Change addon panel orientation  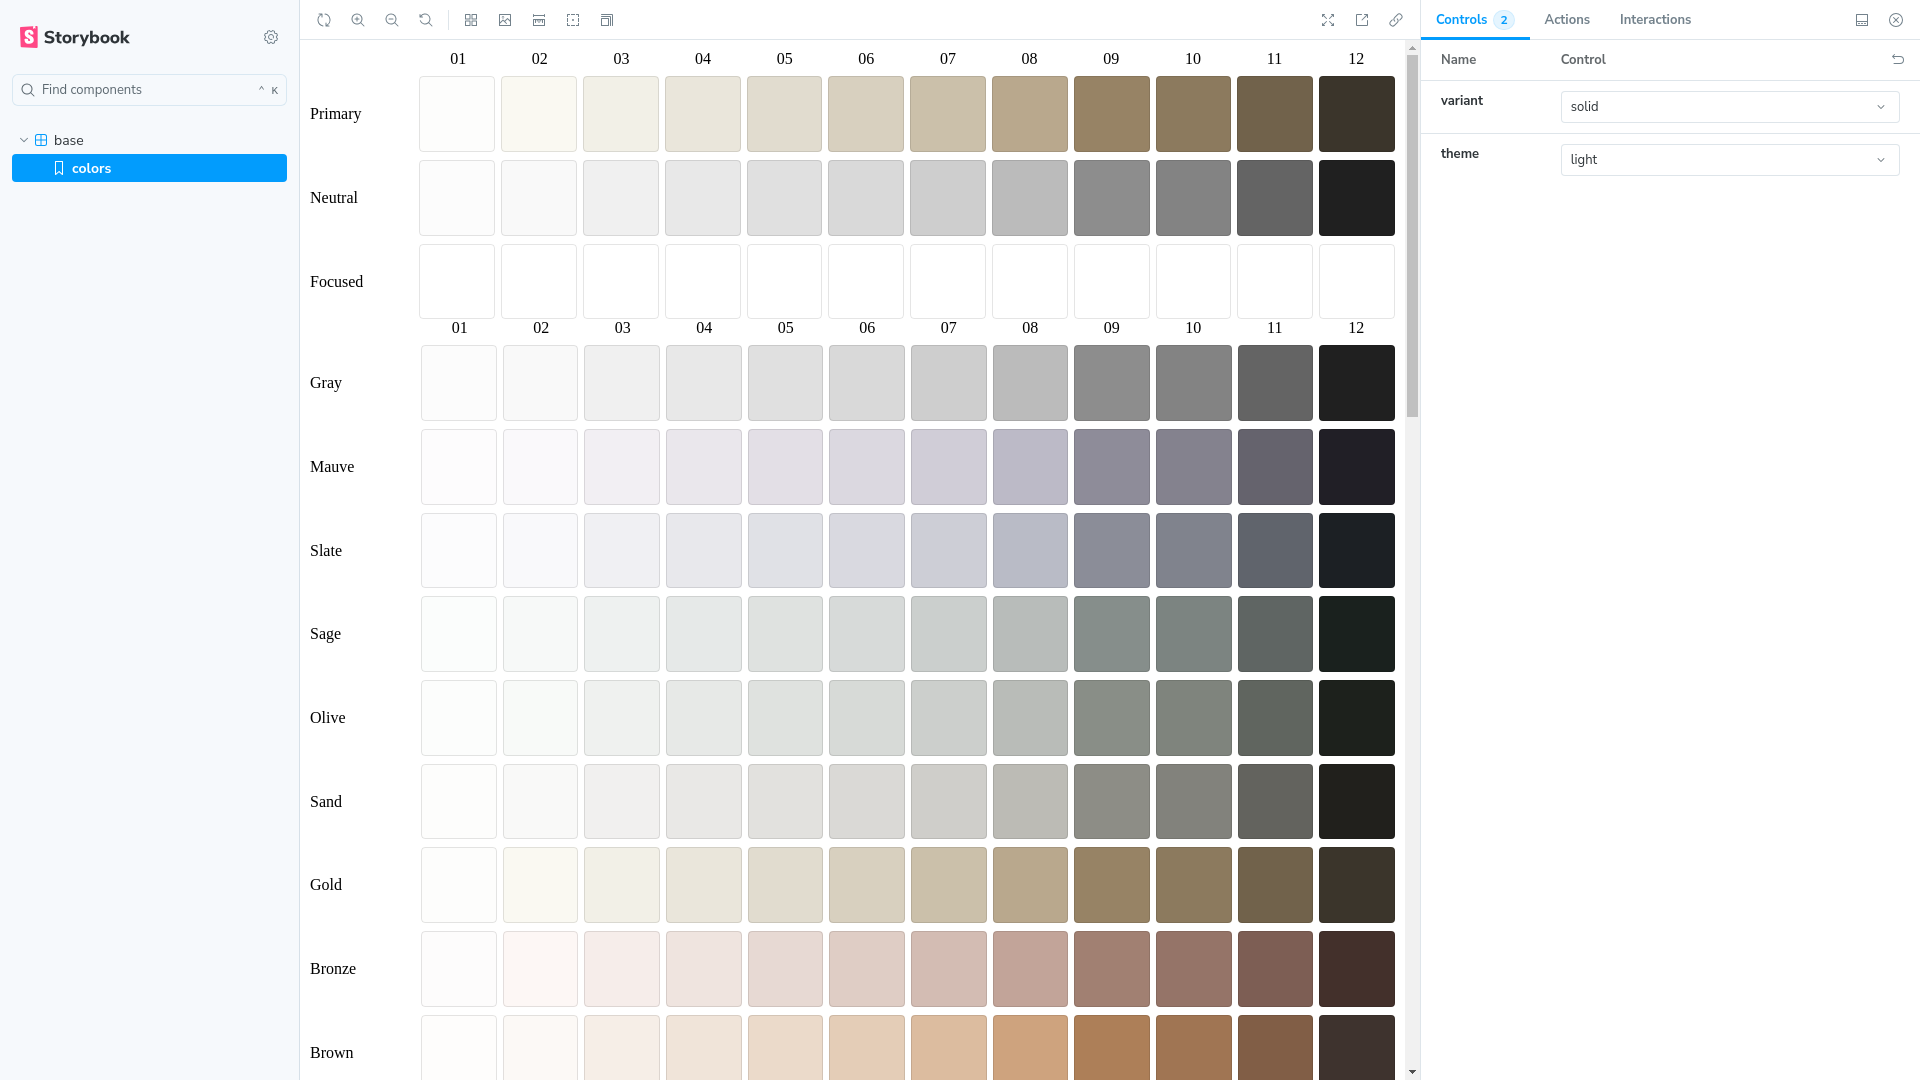click(1862, 20)
